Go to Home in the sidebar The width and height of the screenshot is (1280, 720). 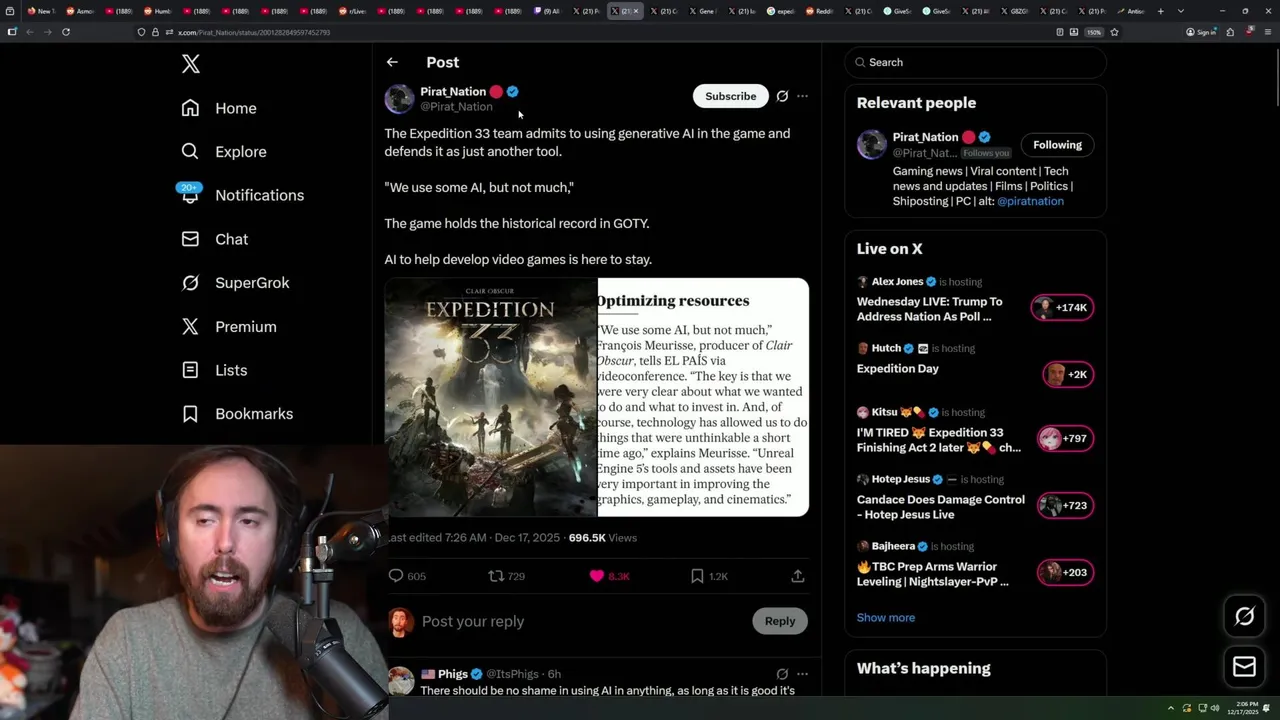219,108
